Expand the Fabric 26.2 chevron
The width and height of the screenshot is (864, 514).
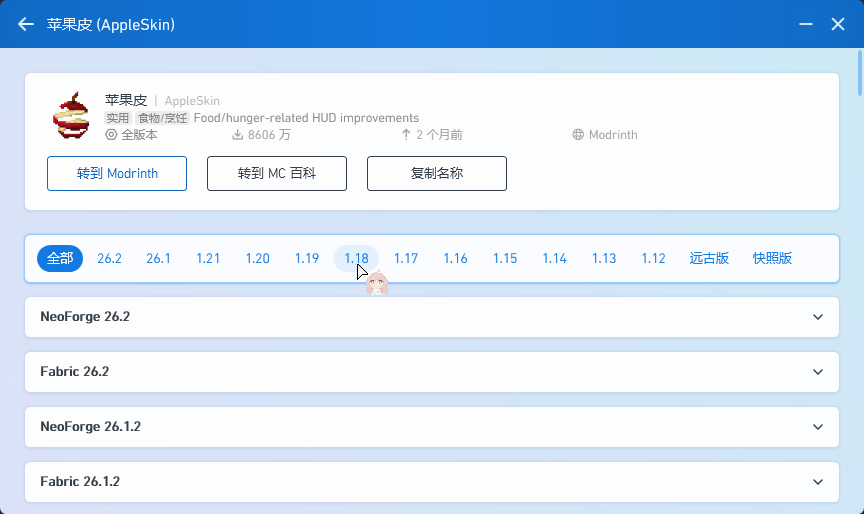coord(818,372)
